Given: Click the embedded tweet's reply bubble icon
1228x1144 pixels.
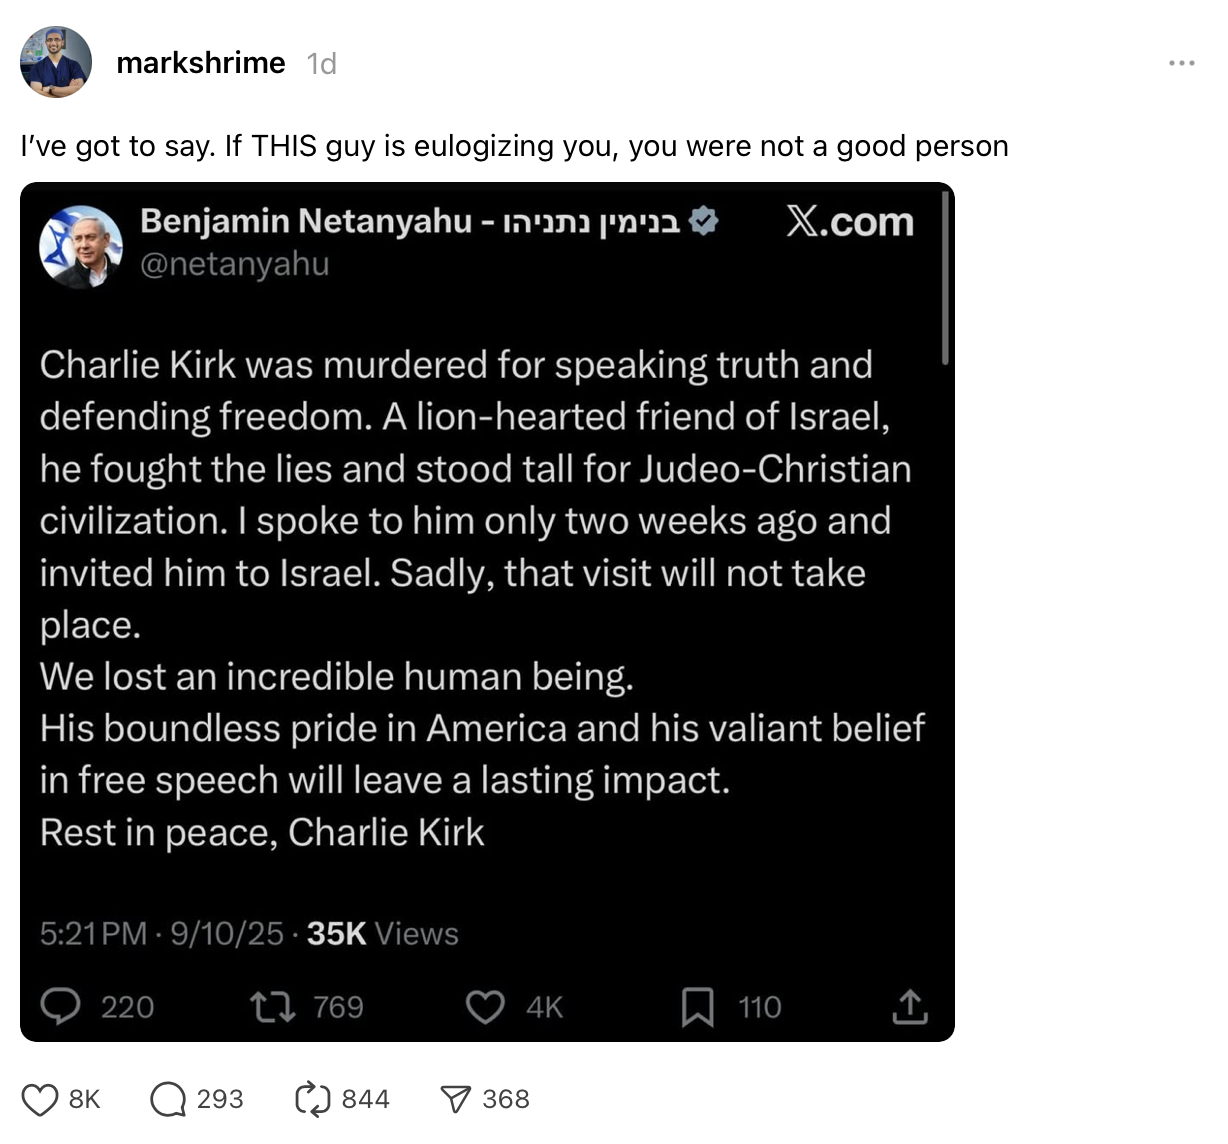Looking at the screenshot, I should 61,1006.
